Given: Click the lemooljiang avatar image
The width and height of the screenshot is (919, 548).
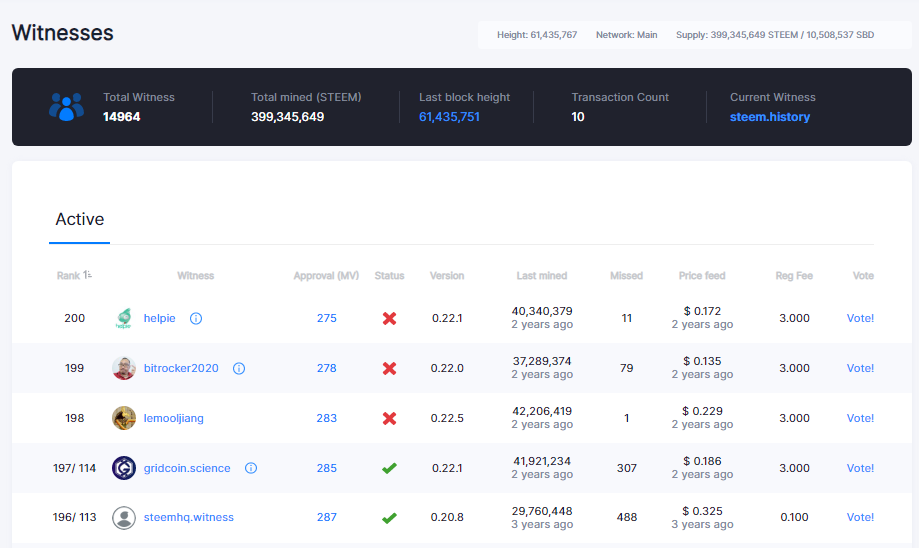Looking at the screenshot, I should tap(124, 418).
